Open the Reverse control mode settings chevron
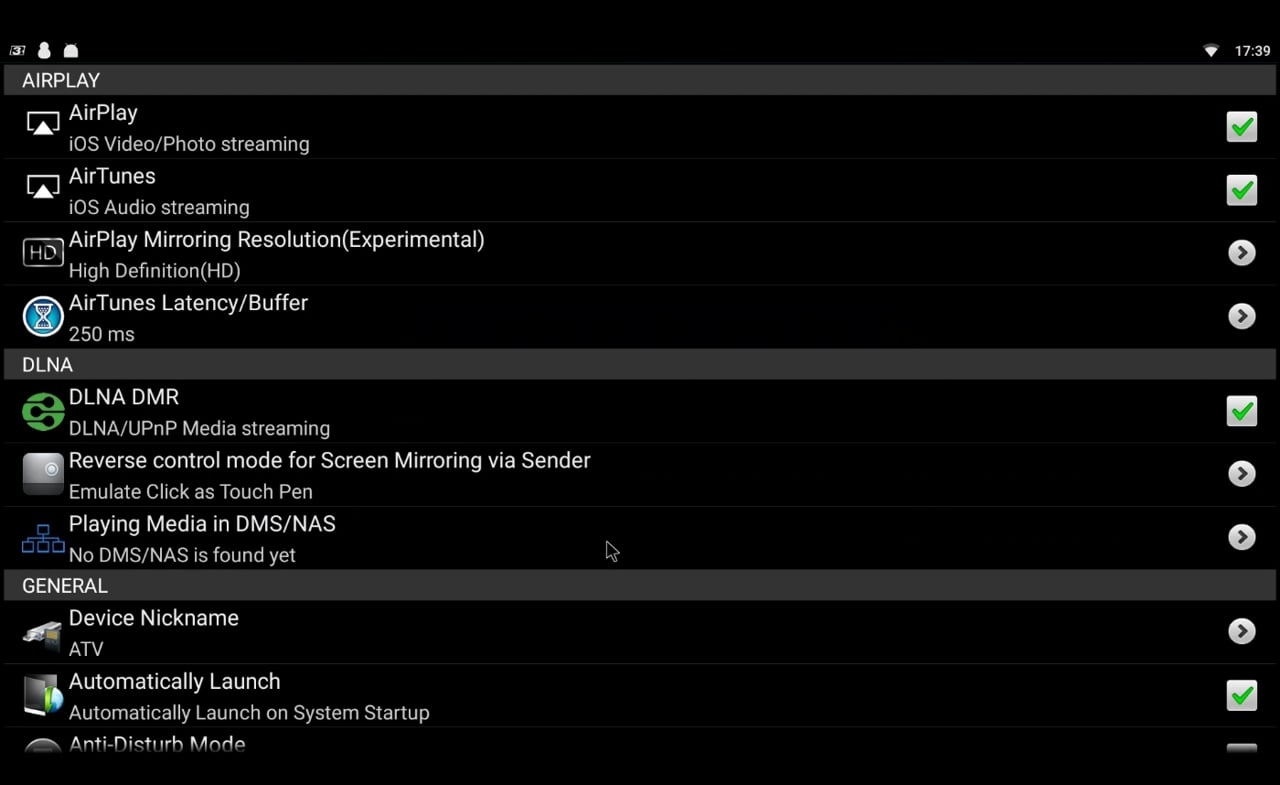This screenshot has height=785, width=1280. [1241, 473]
